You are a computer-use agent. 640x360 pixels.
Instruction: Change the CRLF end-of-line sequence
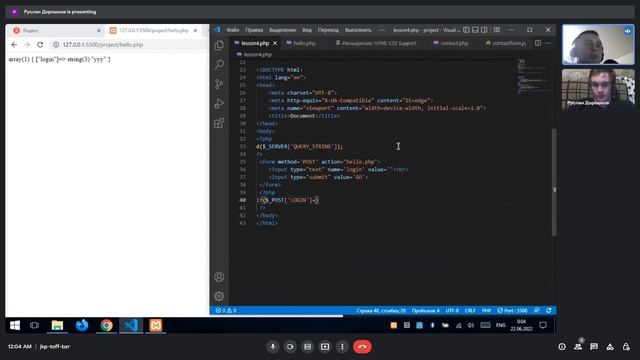point(470,311)
